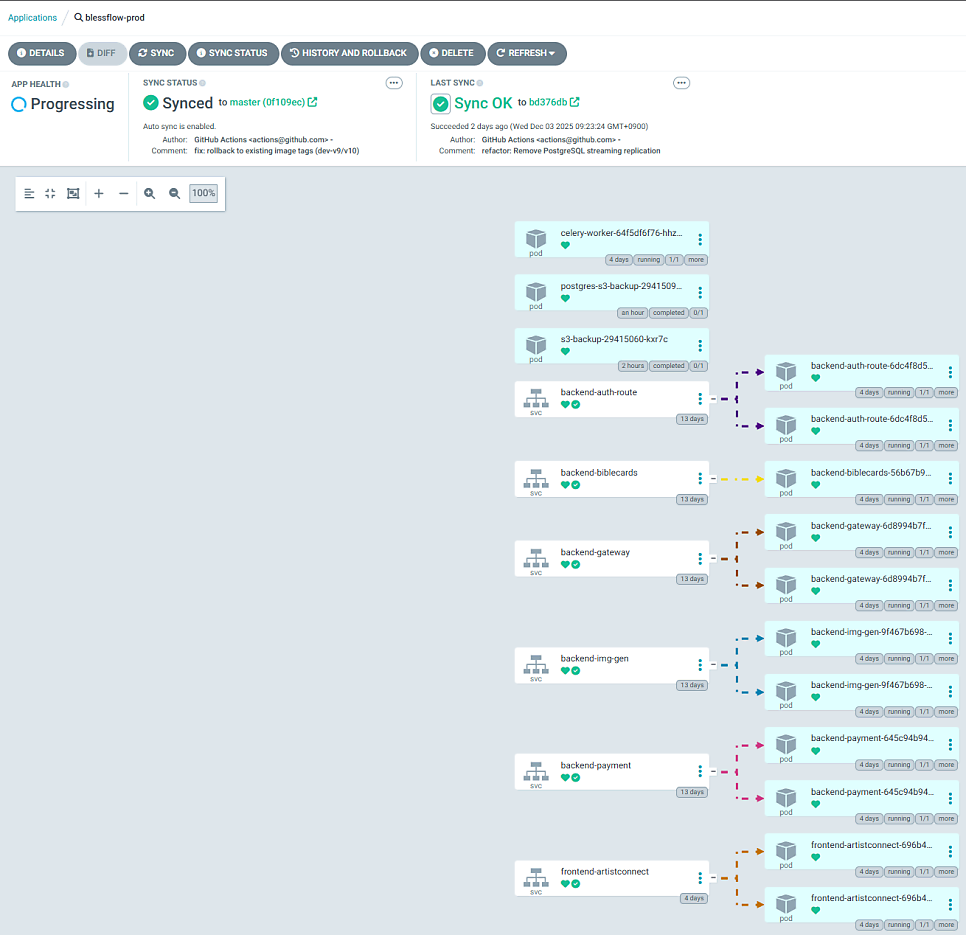Screen dimensions: 966x935
Task: Click the zoom out magnifier icon
Action: (174, 193)
